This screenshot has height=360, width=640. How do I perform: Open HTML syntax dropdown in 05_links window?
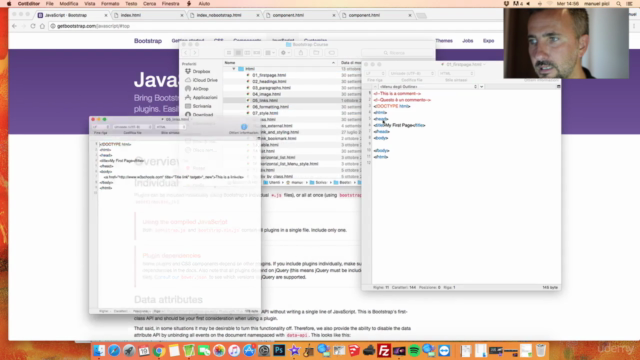point(170,127)
